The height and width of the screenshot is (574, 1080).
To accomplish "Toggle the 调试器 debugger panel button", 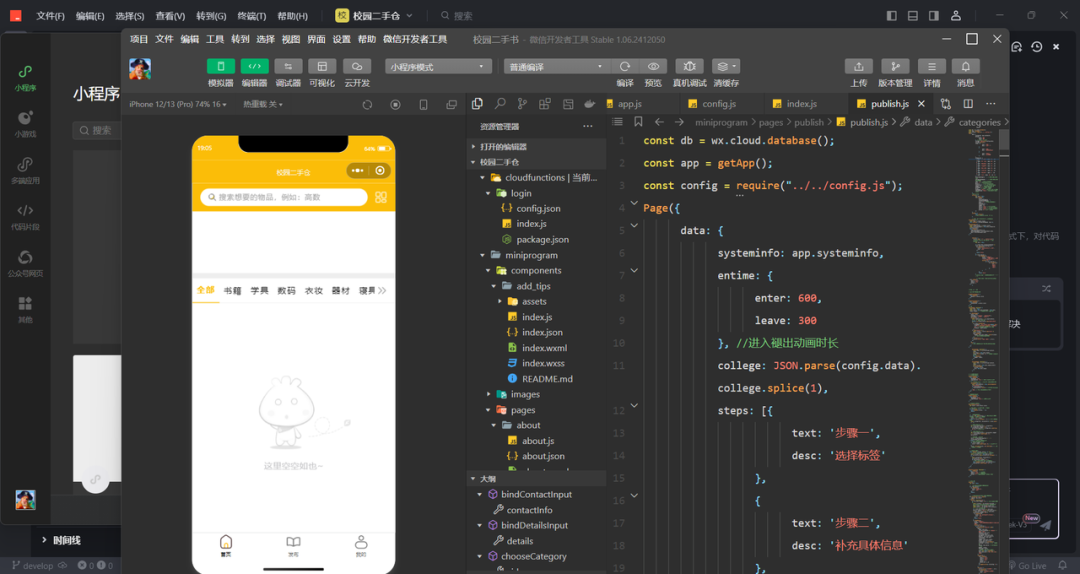I will [x=288, y=67].
